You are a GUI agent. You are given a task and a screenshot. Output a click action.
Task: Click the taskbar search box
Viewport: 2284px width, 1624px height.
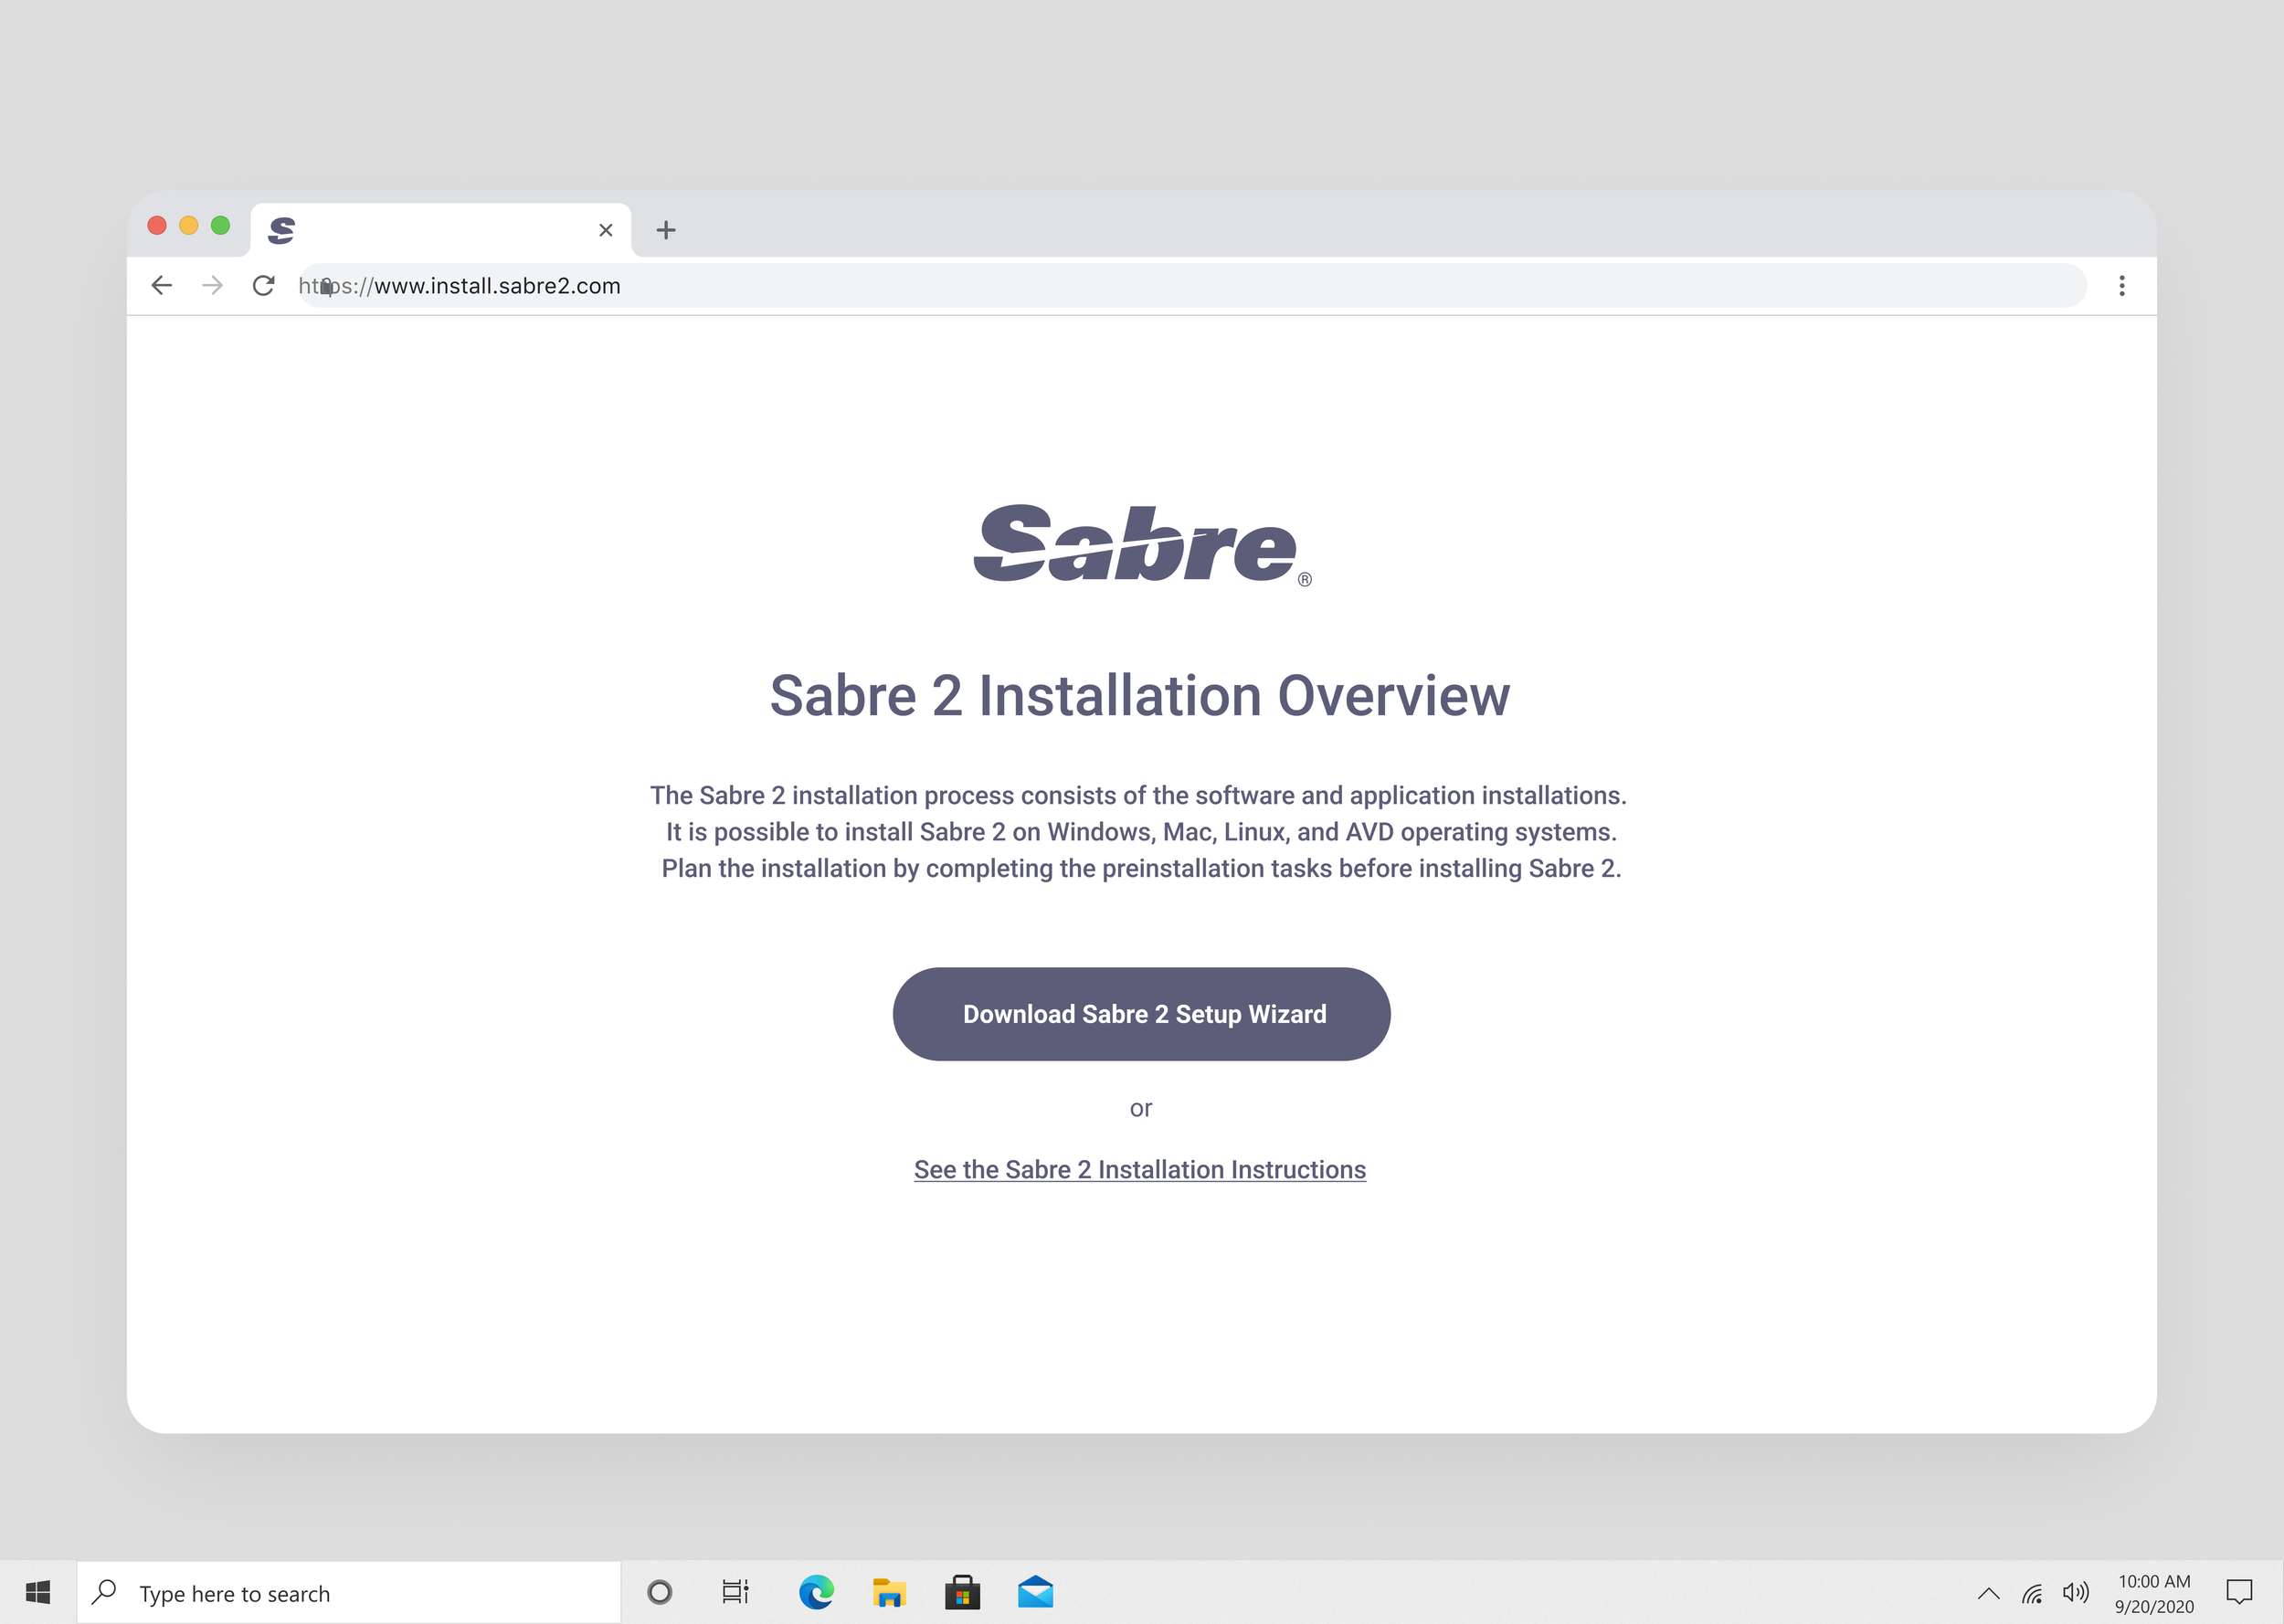click(348, 1592)
